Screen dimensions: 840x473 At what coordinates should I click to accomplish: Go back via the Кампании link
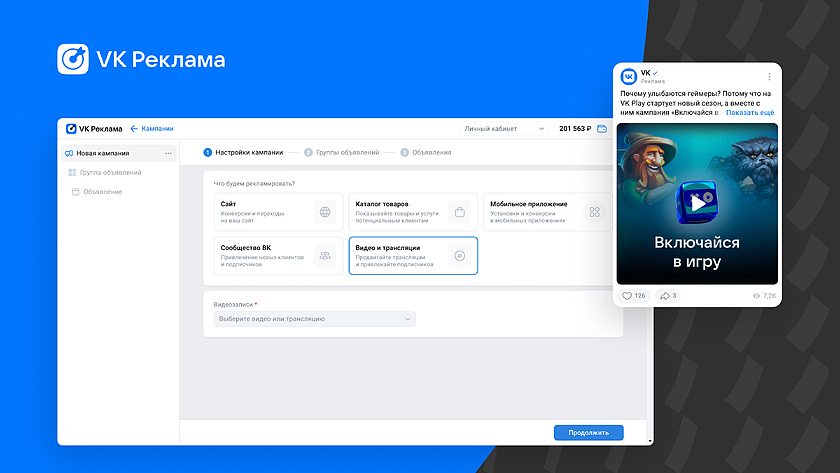point(152,129)
